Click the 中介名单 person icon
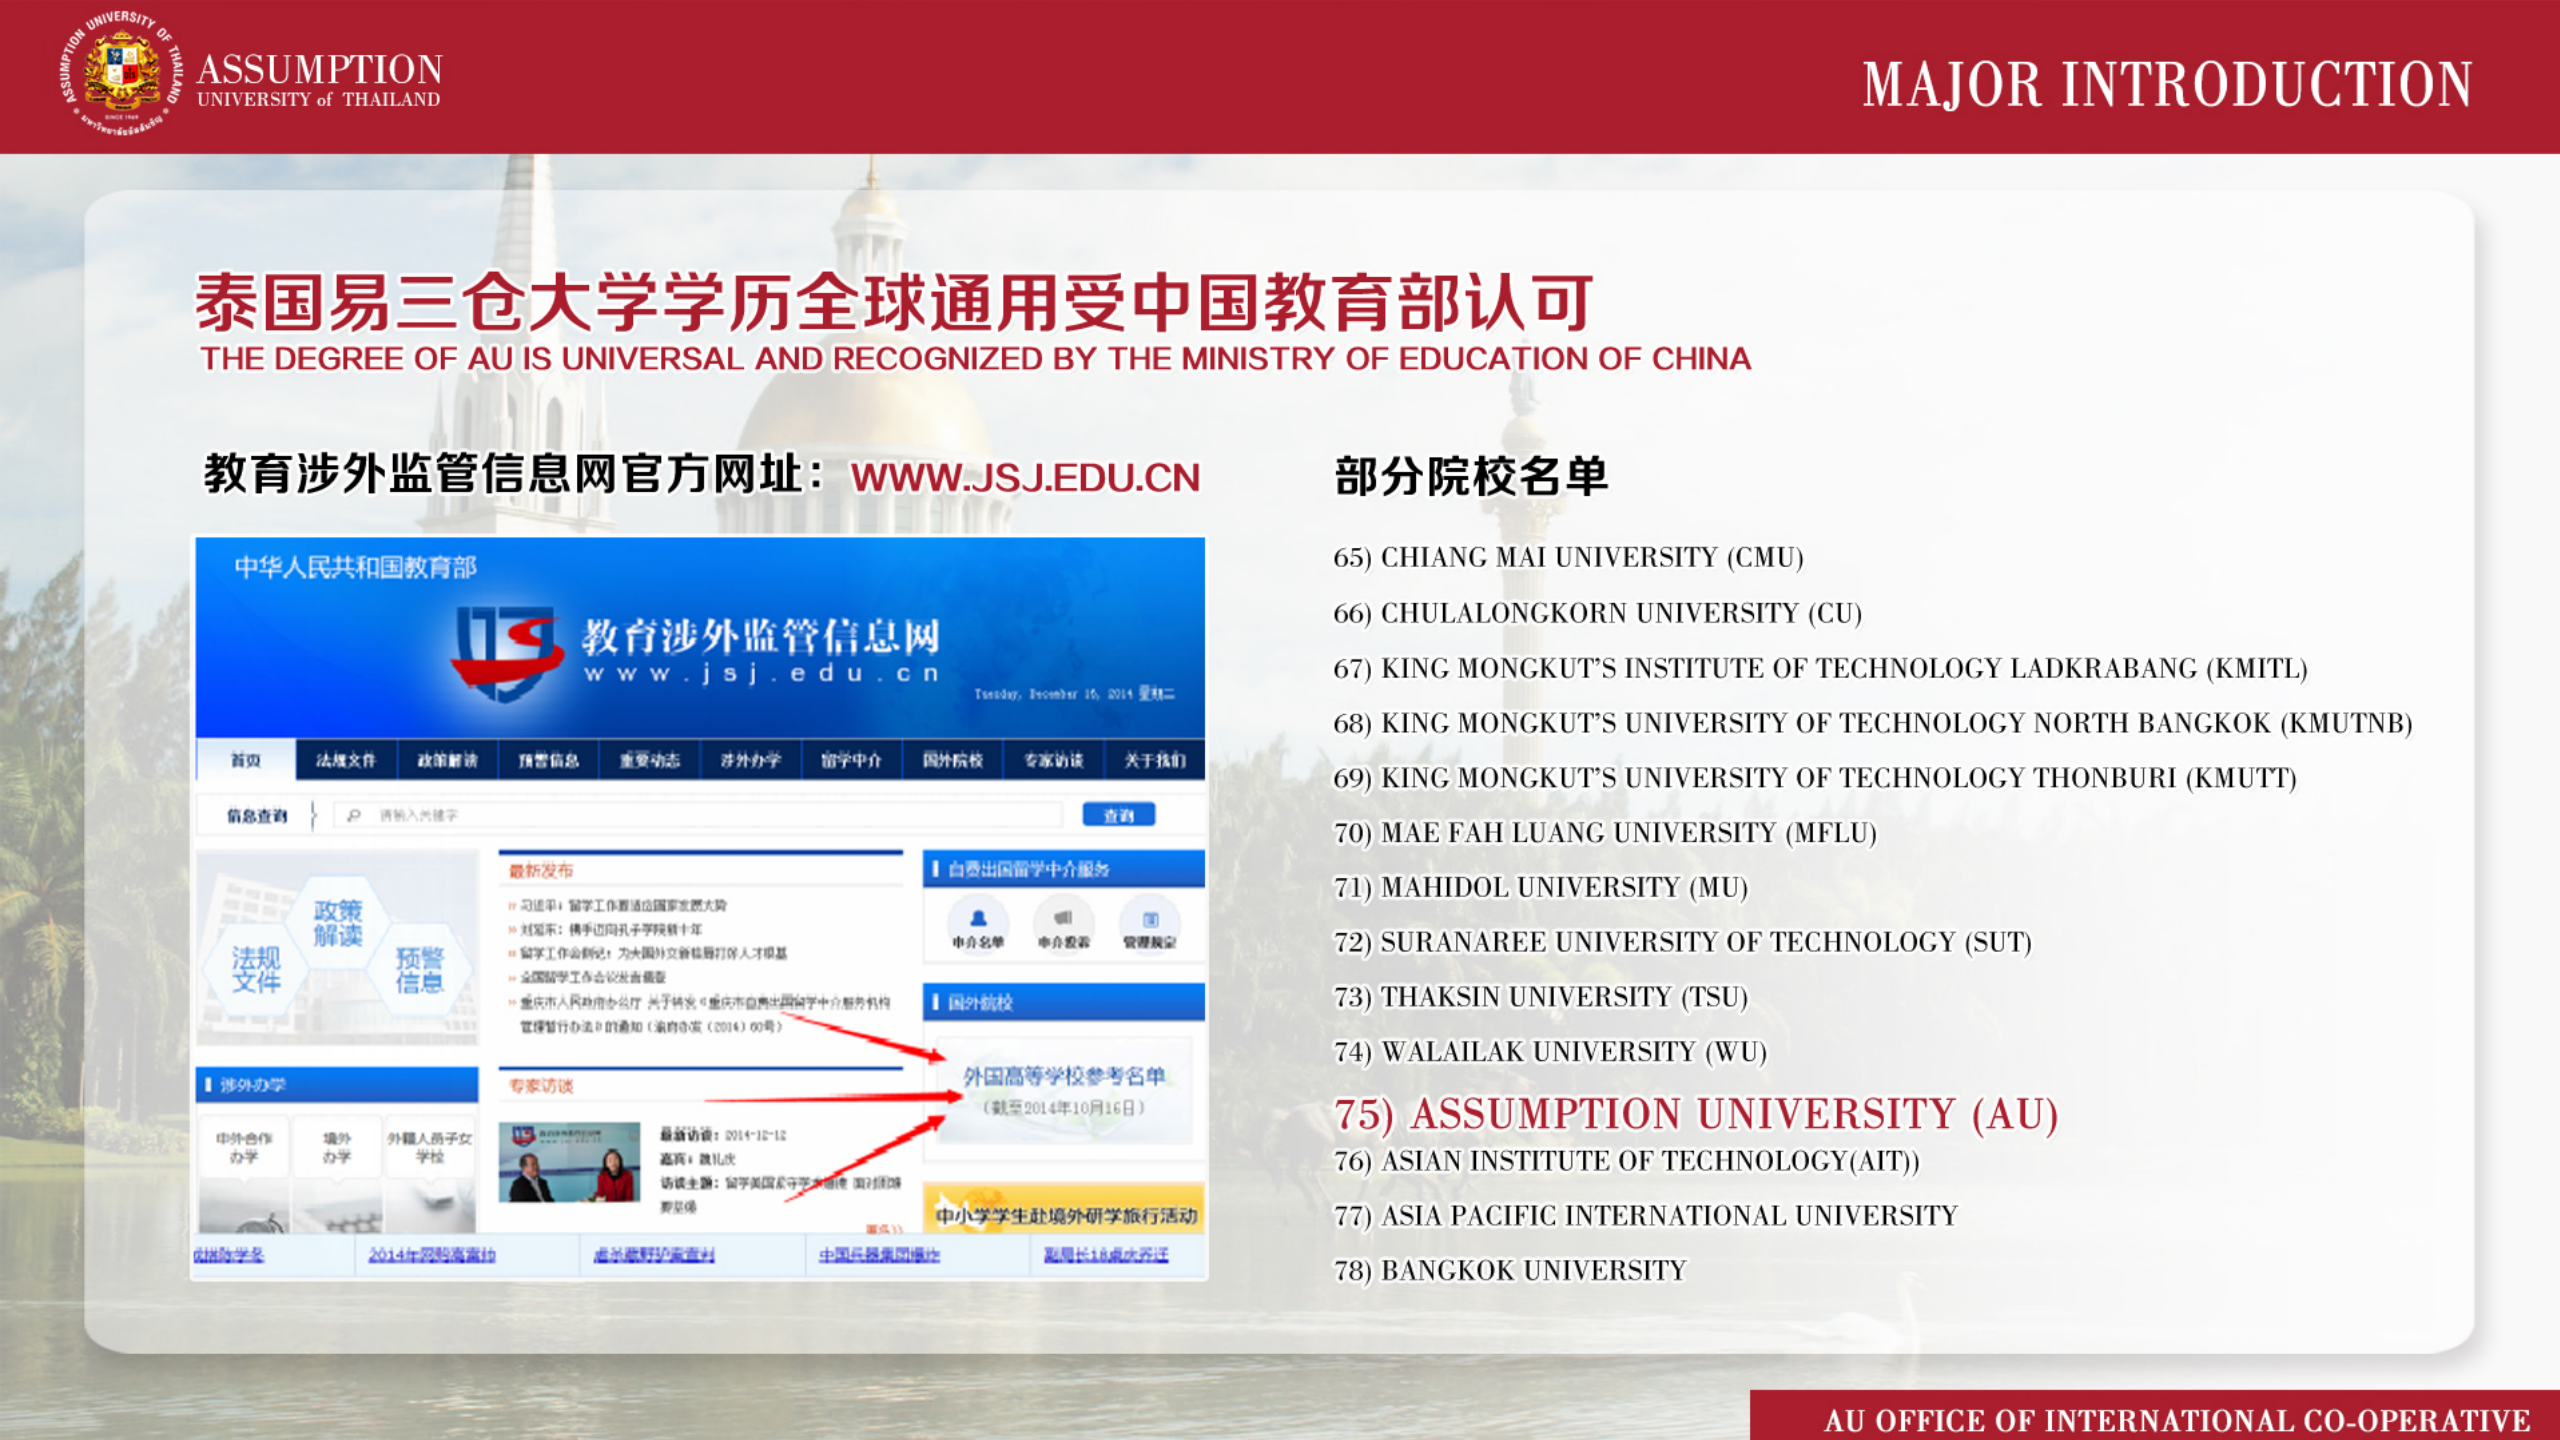 [977, 919]
